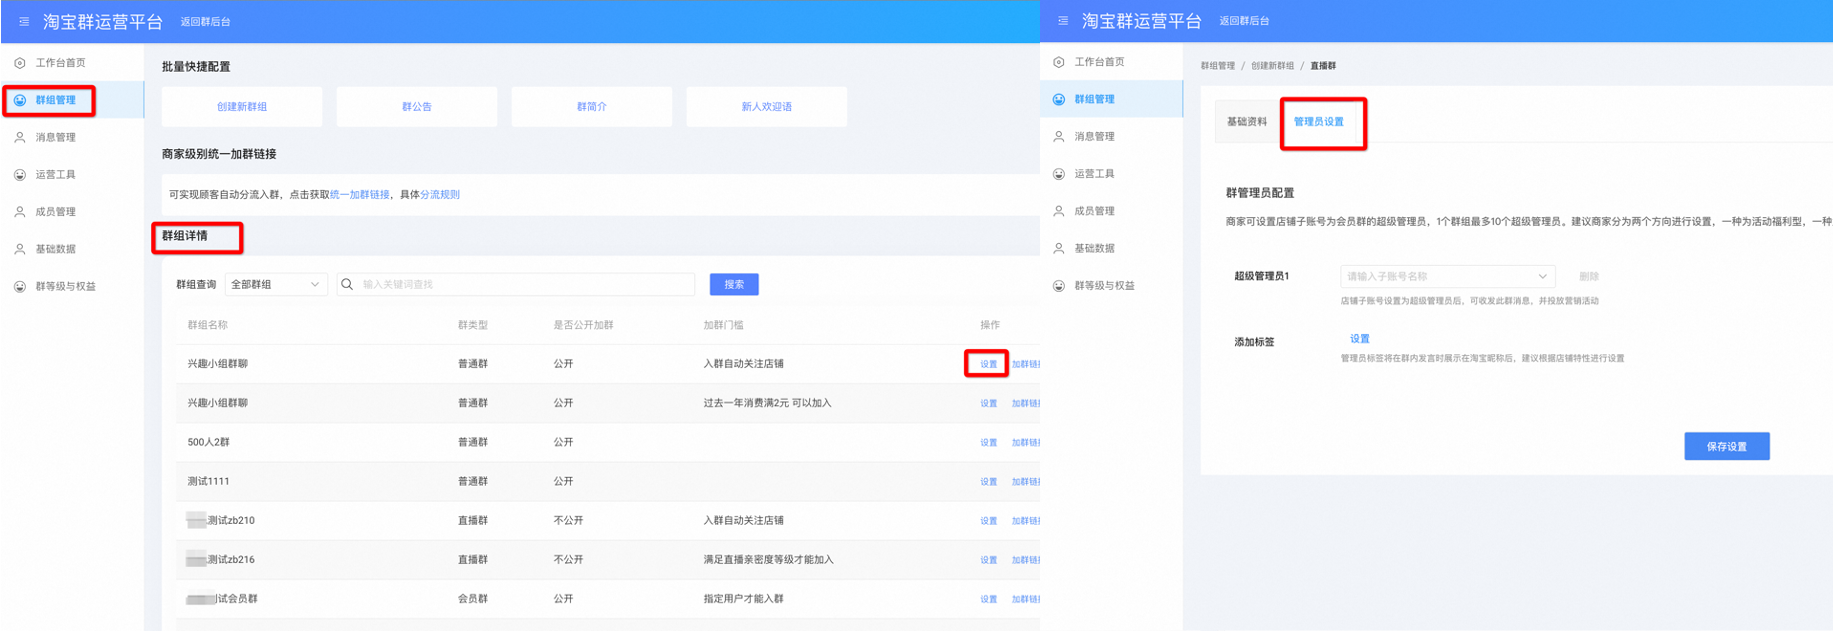
Task: Click 删除 beside the 超级管理员1 field
Action: click(1589, 277)
